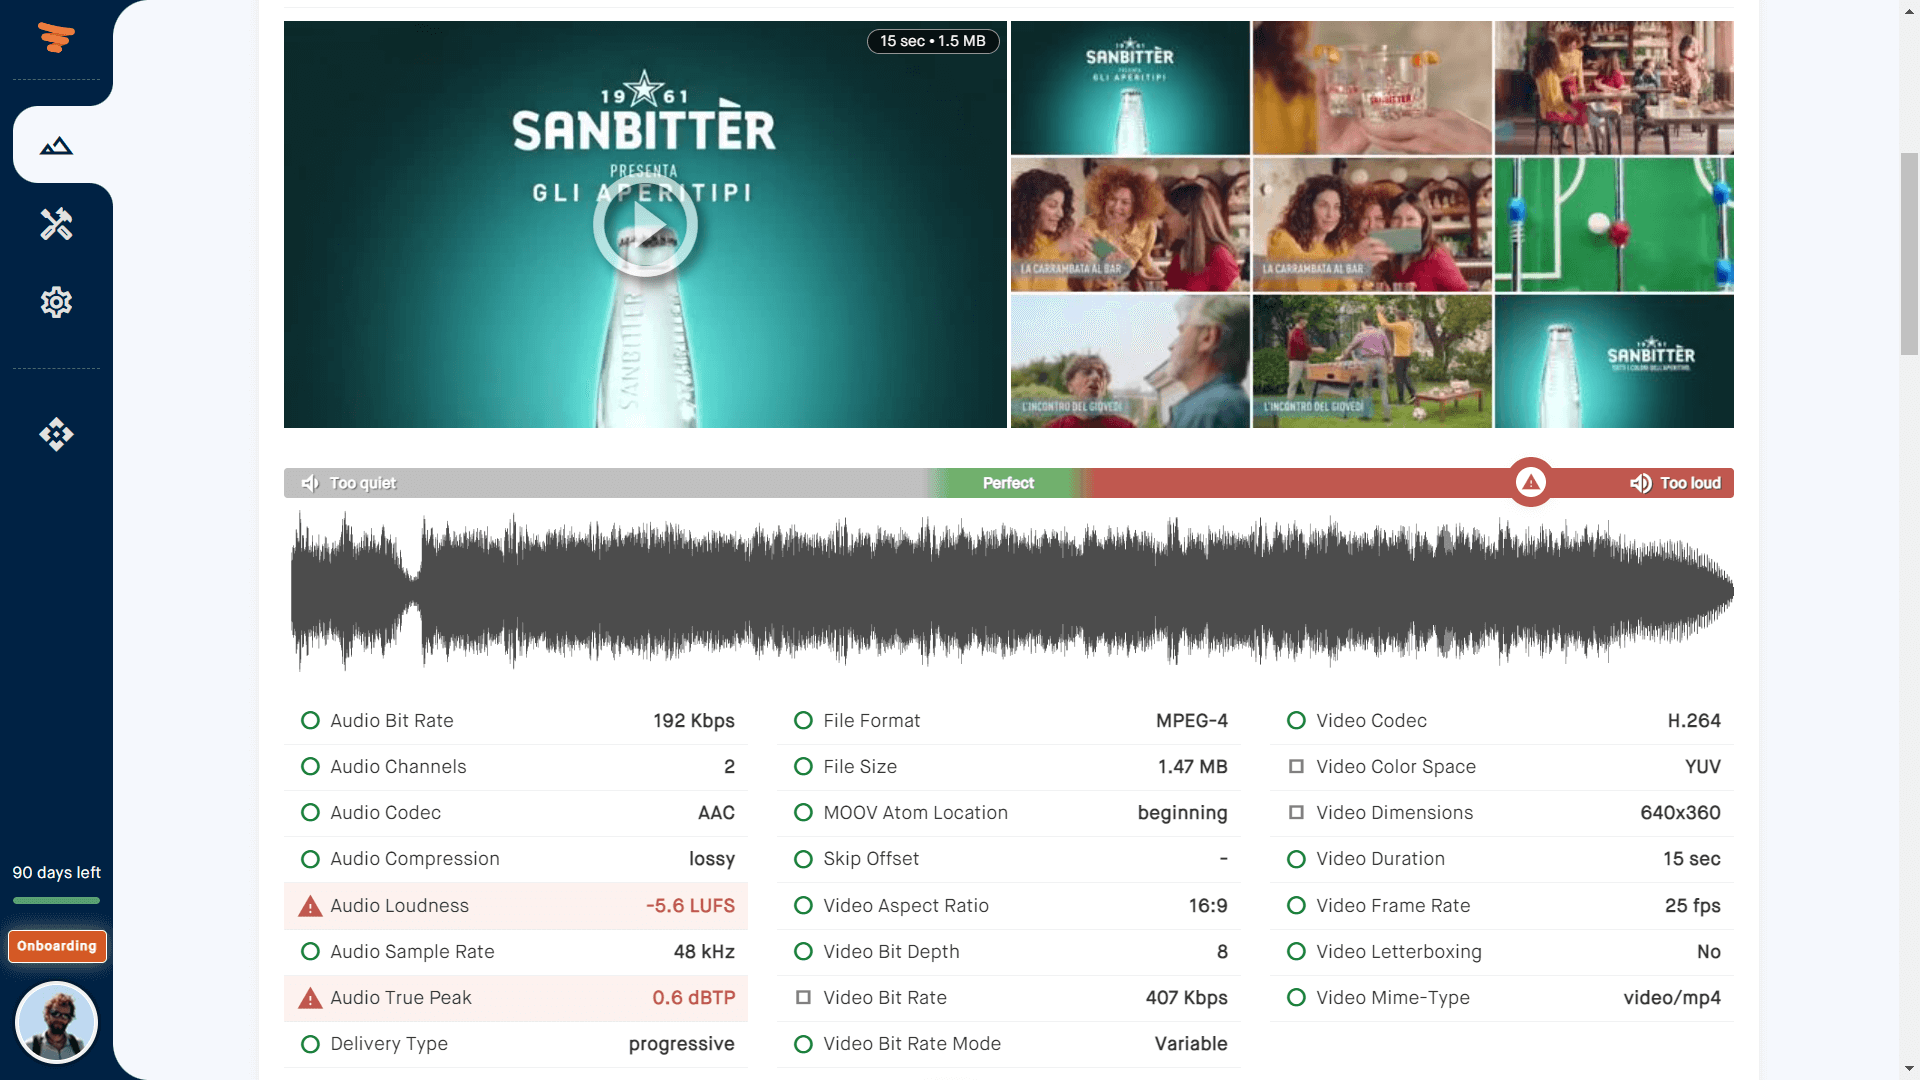Open the settings gear in sidebar

click(x=56, y=302)
